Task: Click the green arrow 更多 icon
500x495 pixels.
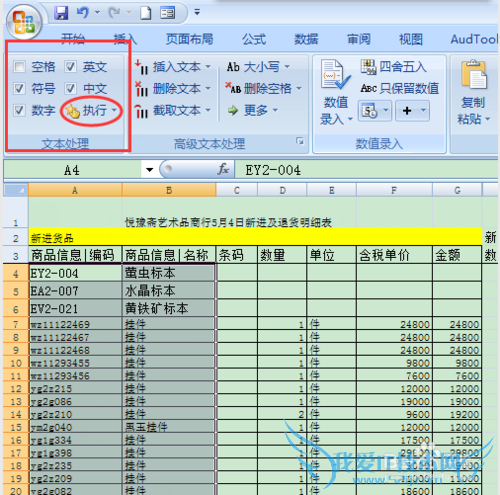Action: pos(233,110)
